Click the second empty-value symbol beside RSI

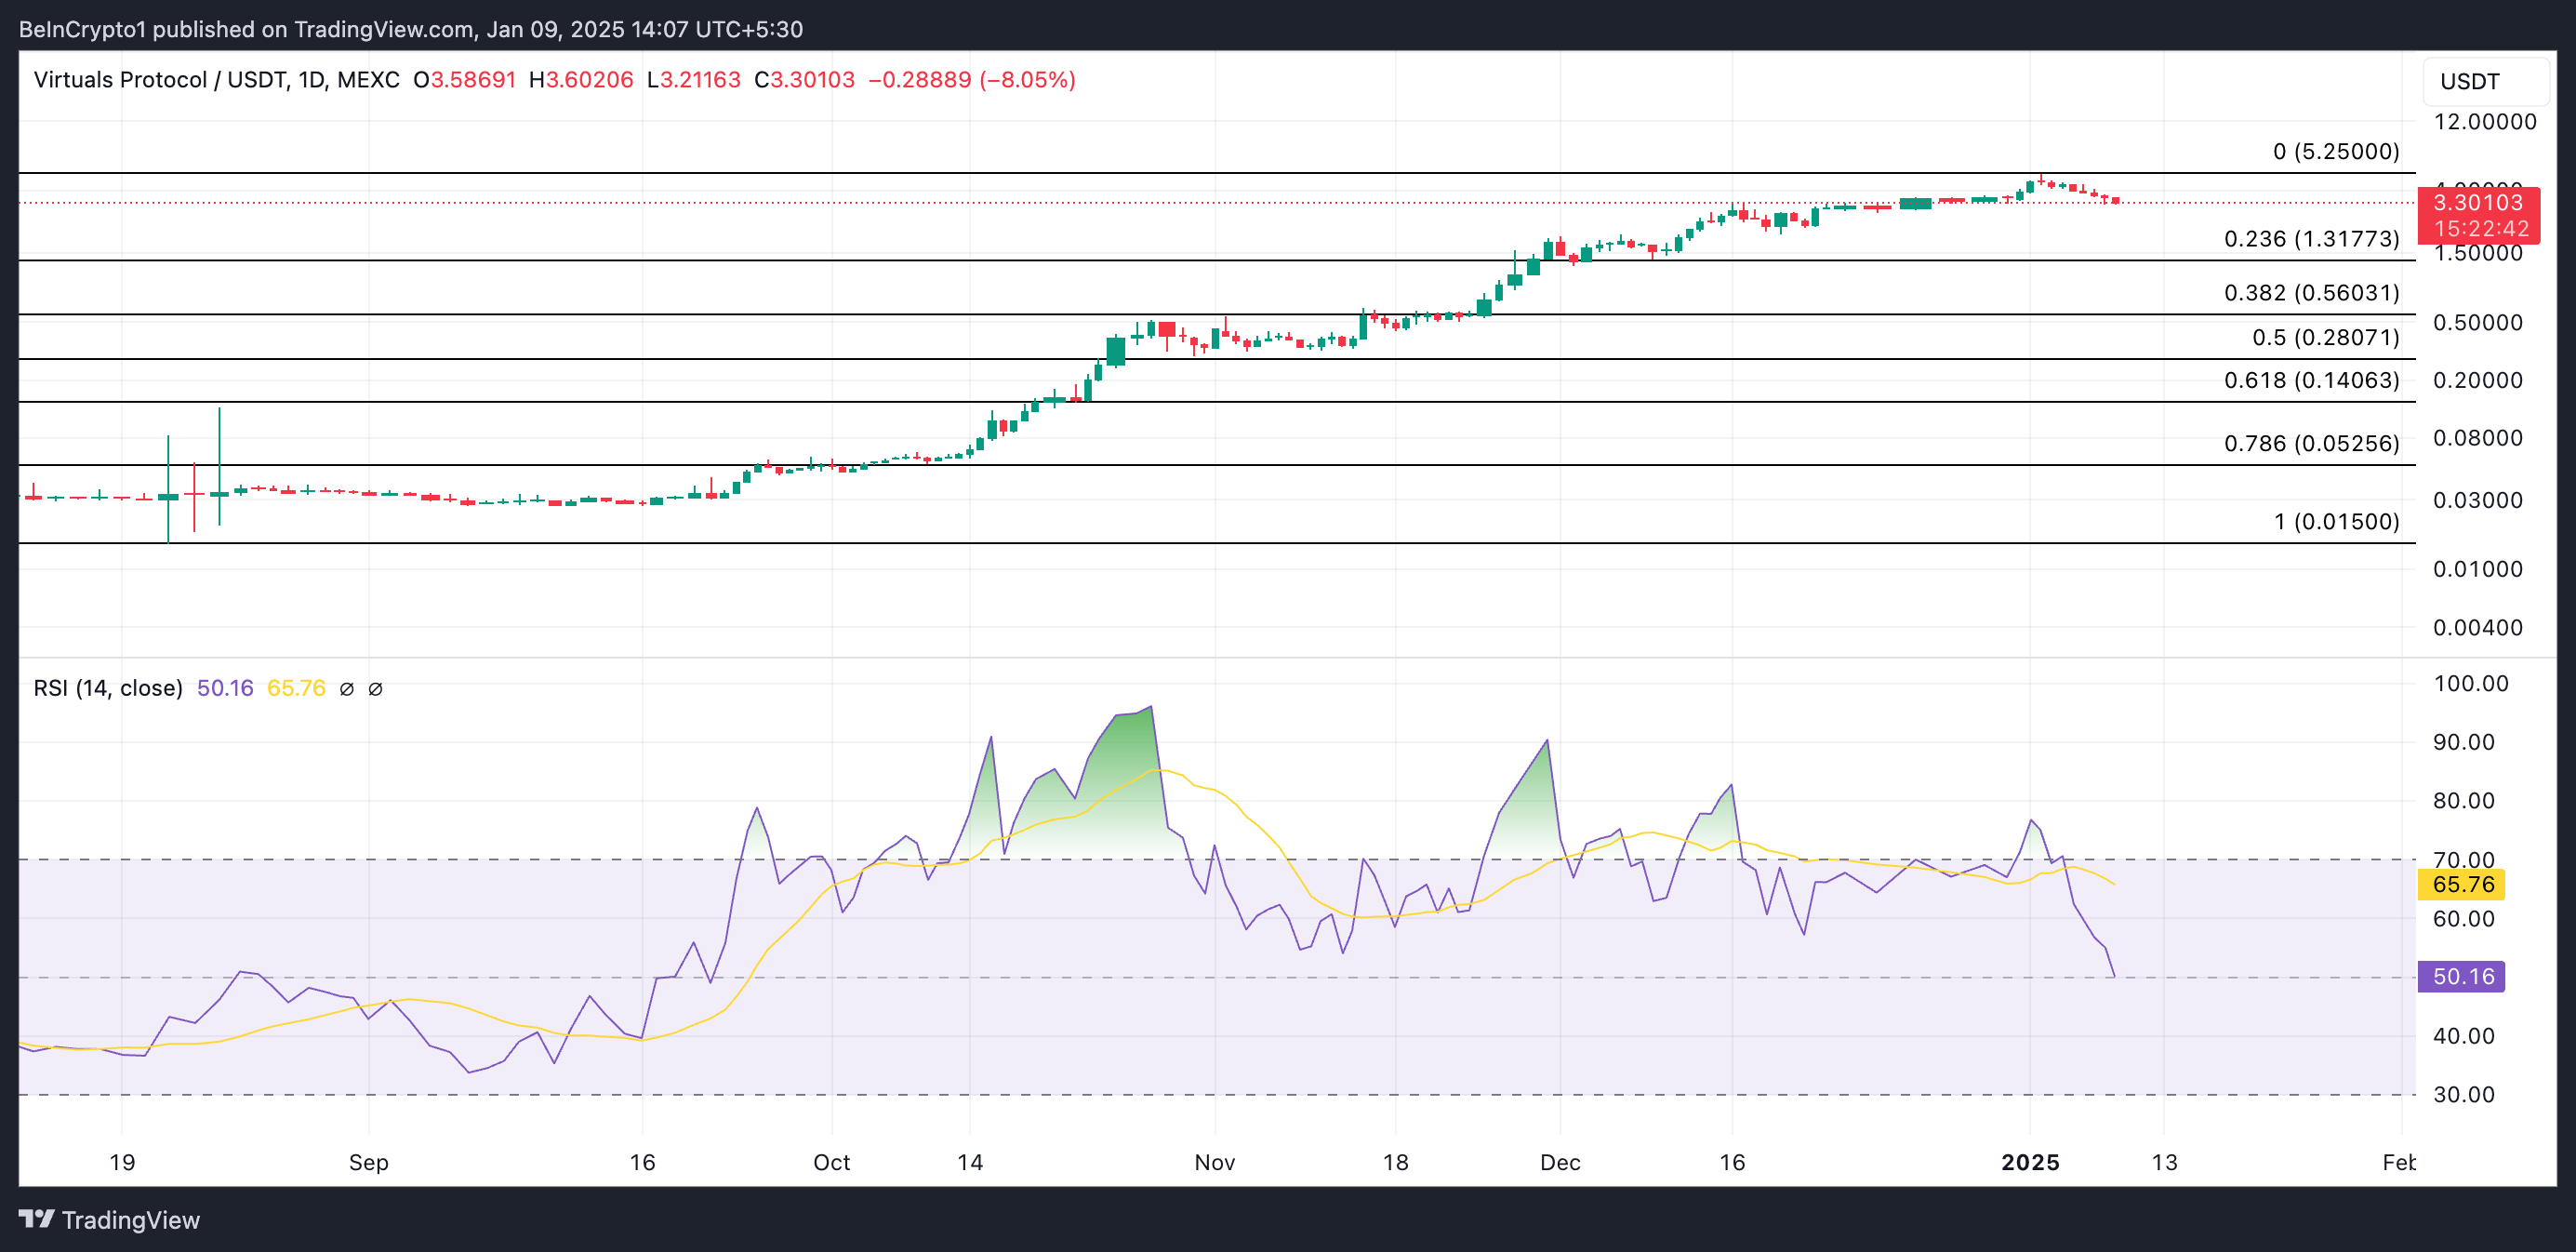coord(375,689)
